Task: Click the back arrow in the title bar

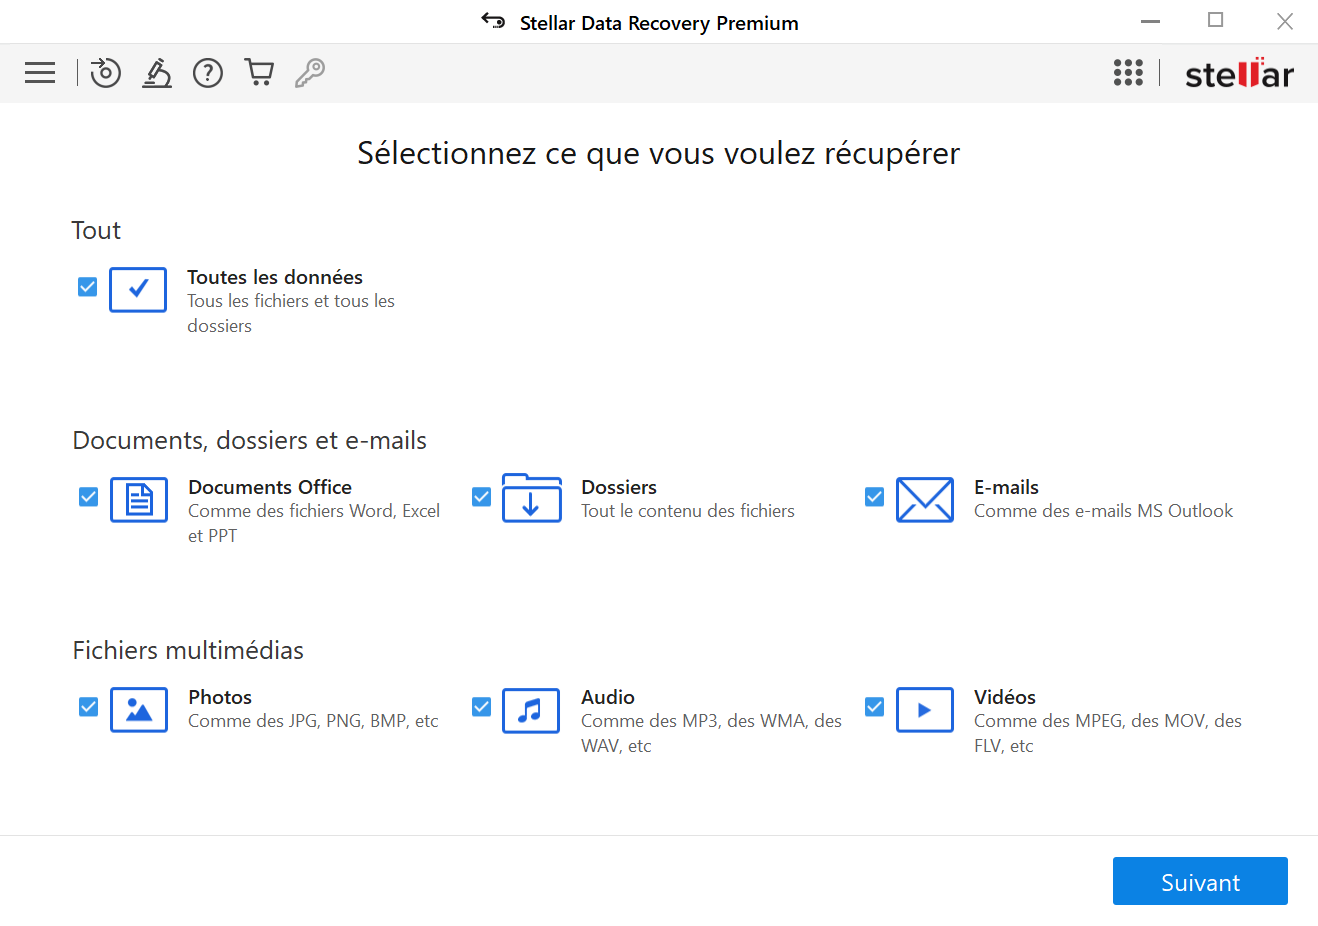Action: click(493, 20)
